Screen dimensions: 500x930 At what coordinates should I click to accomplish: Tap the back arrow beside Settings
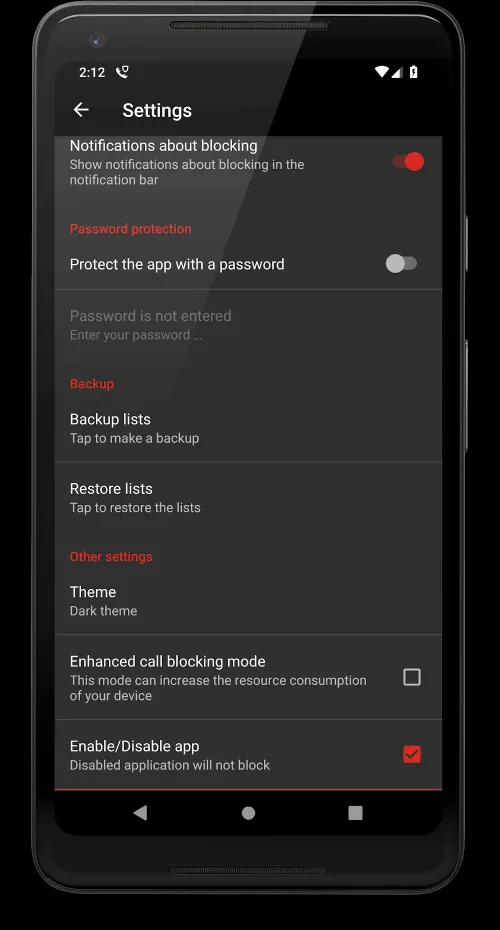pyautogui.click(x=81, y=110)
